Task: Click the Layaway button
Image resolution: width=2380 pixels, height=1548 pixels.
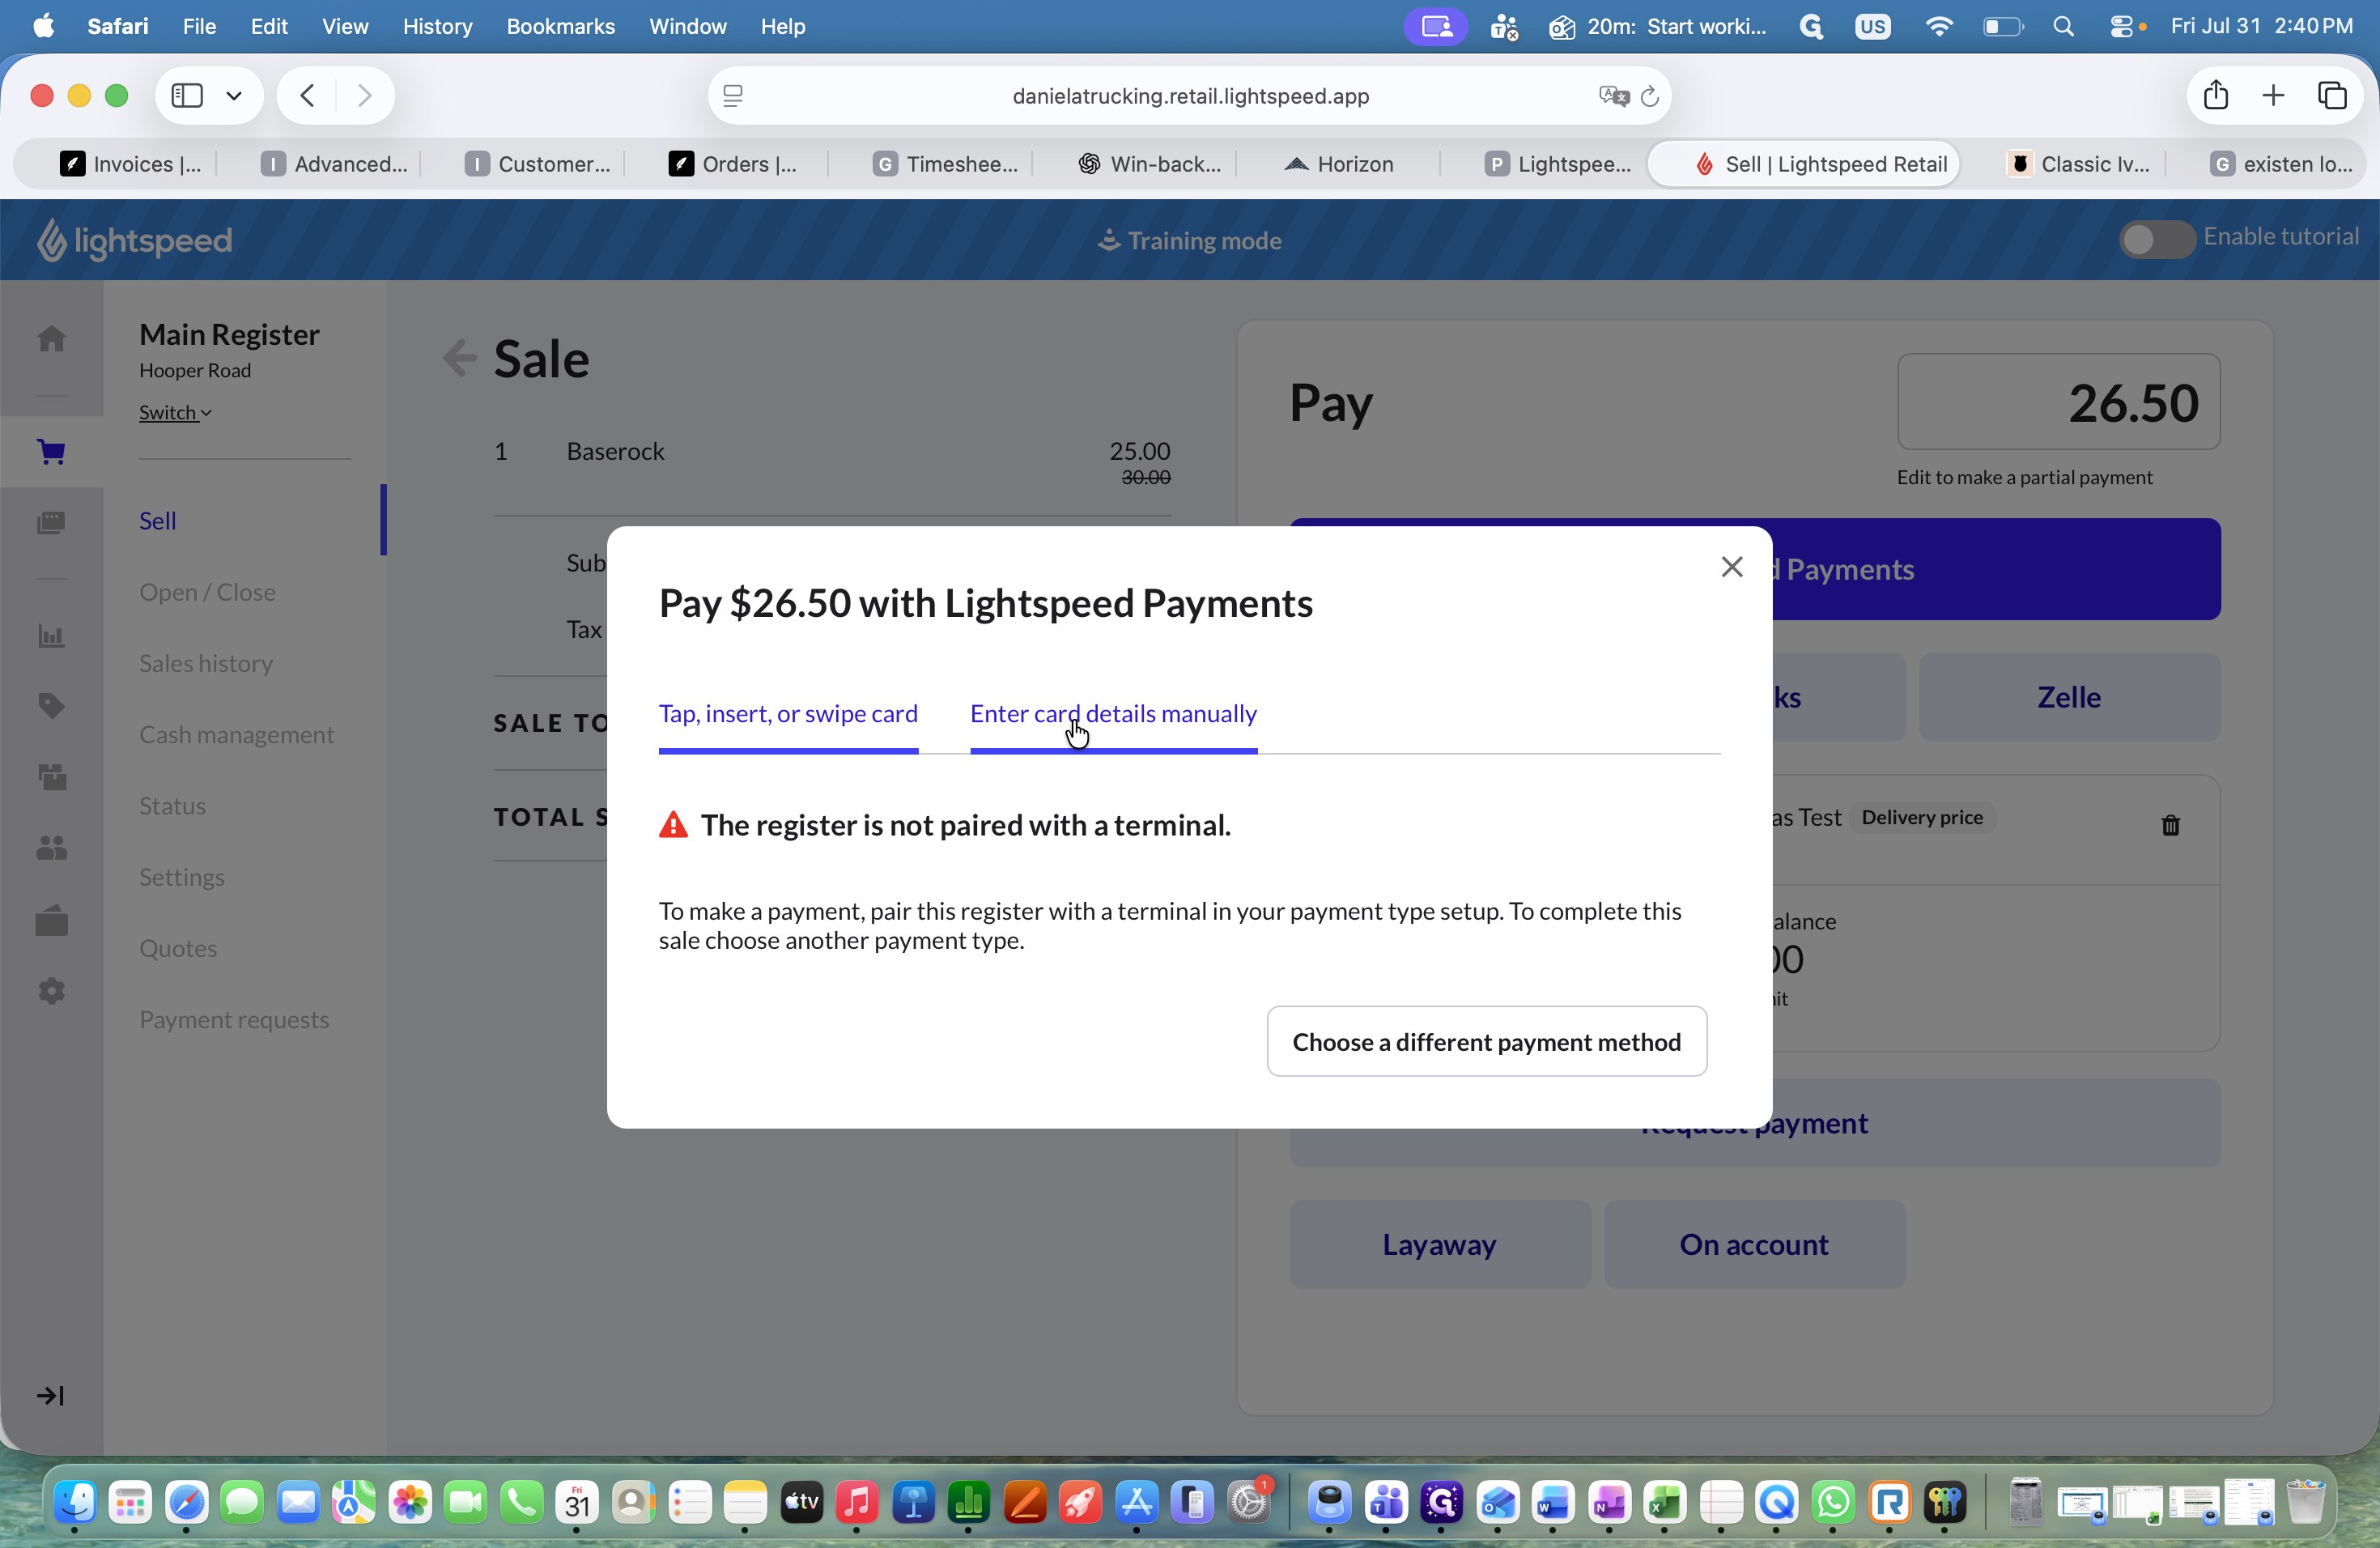Action: pyautogui.click(x=1439, y=1244)
